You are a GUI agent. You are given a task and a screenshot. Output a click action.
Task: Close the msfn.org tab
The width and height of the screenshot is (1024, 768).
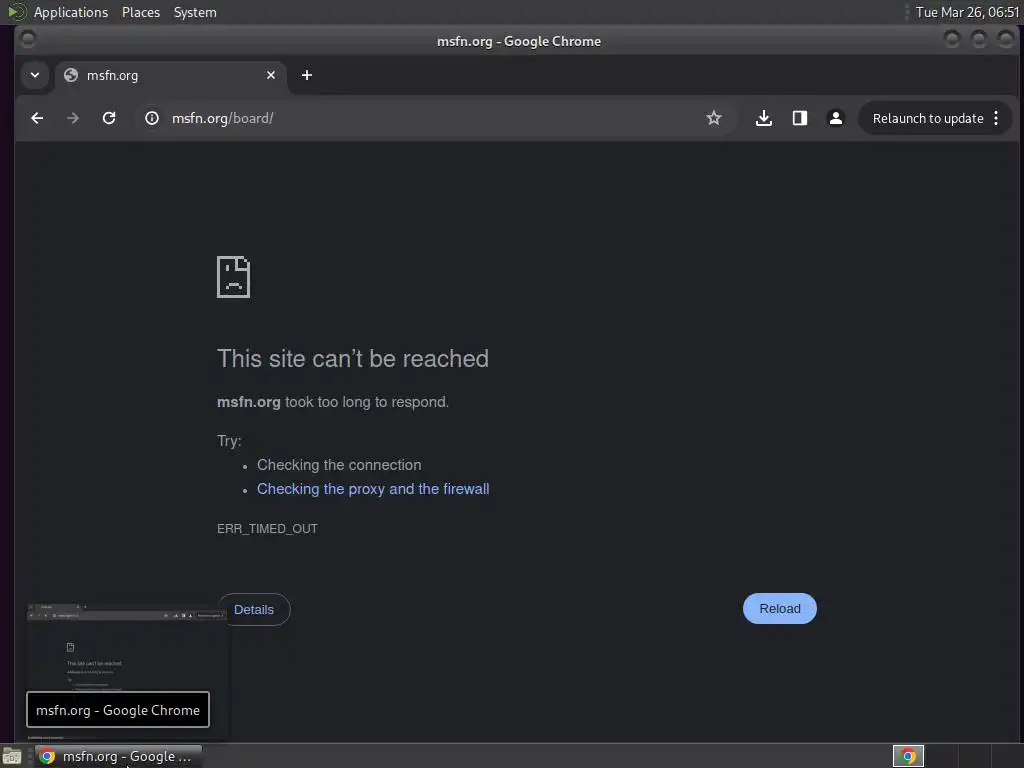click(x=271, y=75)
